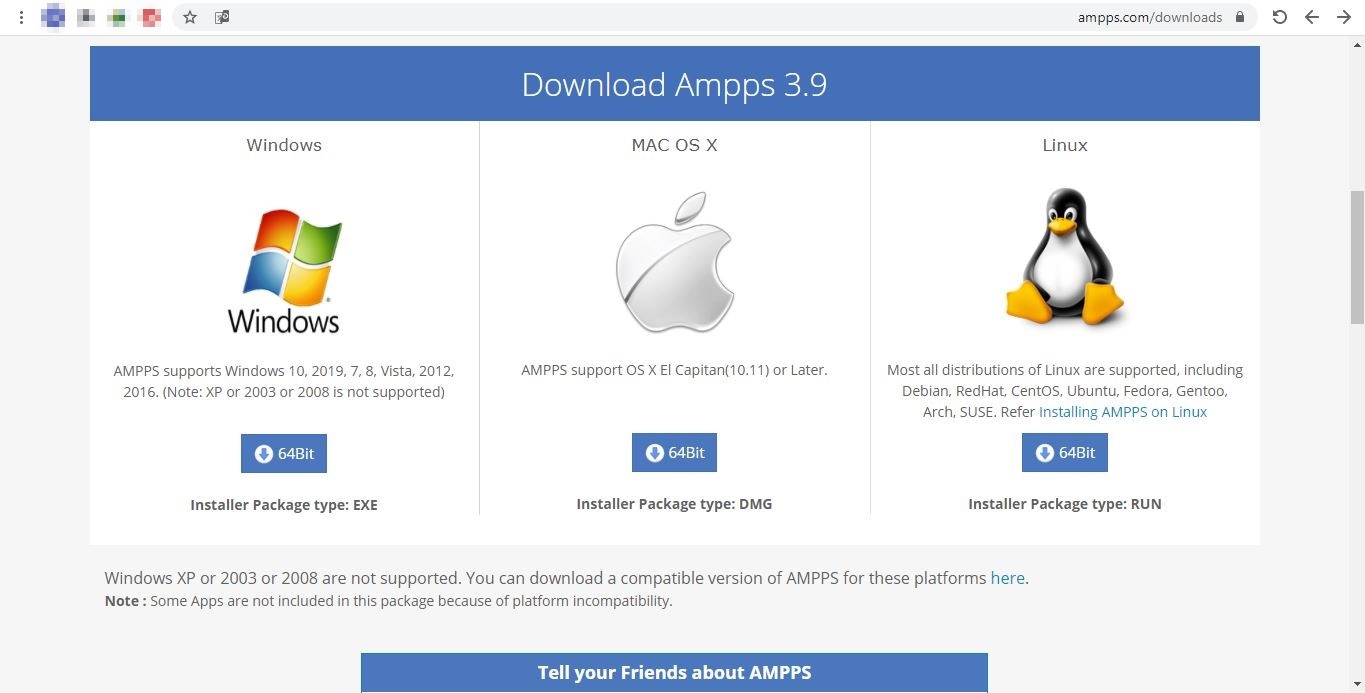Click the page's vertical scrollbar thumb
Screen dimensions: 1365x693
(1357, 257)
